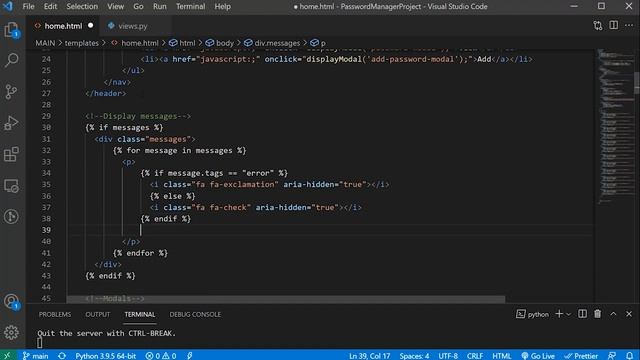The height and width of the screenshot is (360, 640).
Task: Close the terminal panel
Action: pos(629,314)
